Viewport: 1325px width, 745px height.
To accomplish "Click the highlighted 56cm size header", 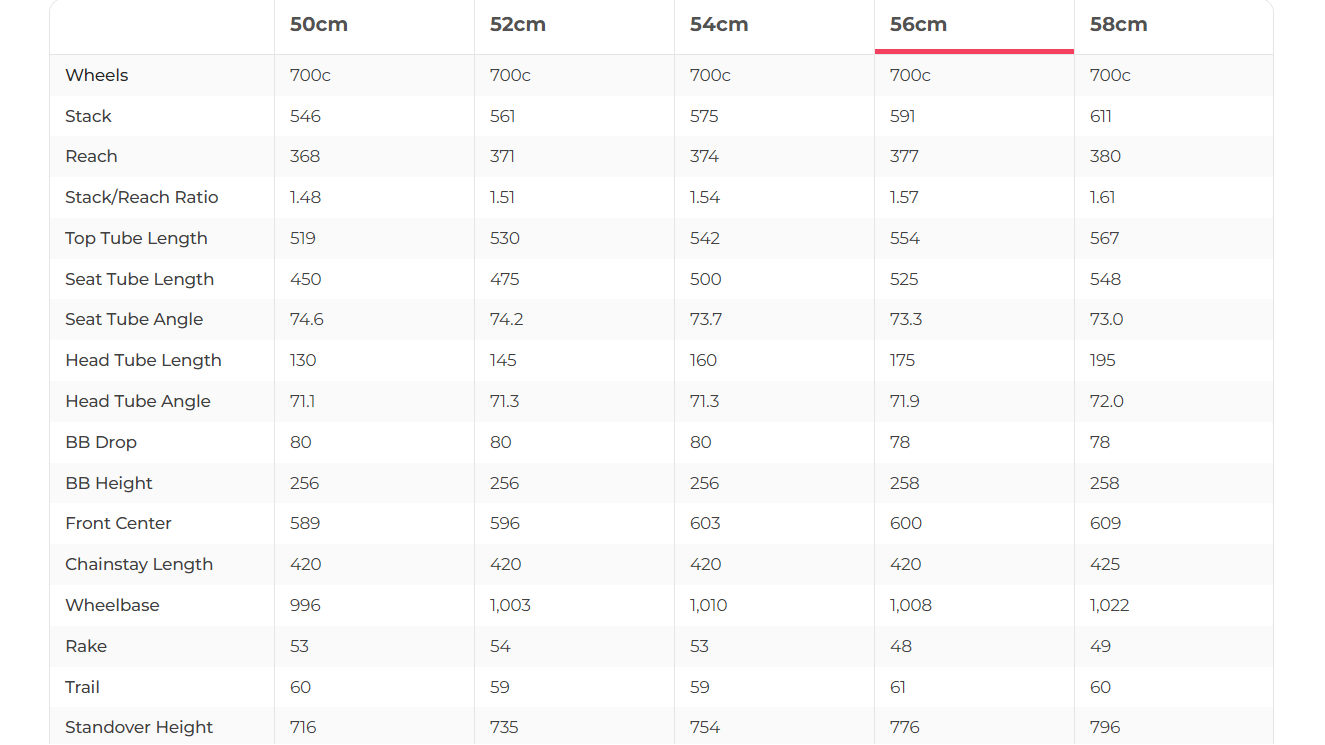I will click(x=918, y=25).
